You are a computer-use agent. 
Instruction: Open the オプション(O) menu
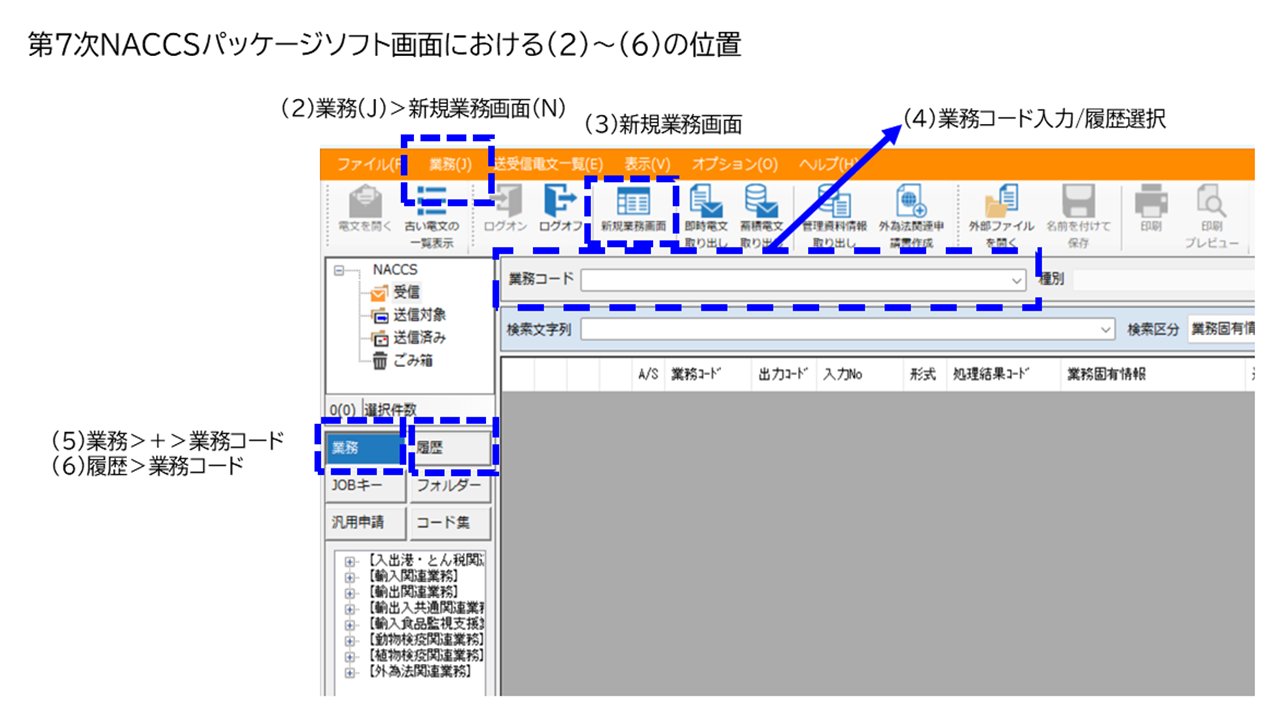click(734, 164)
